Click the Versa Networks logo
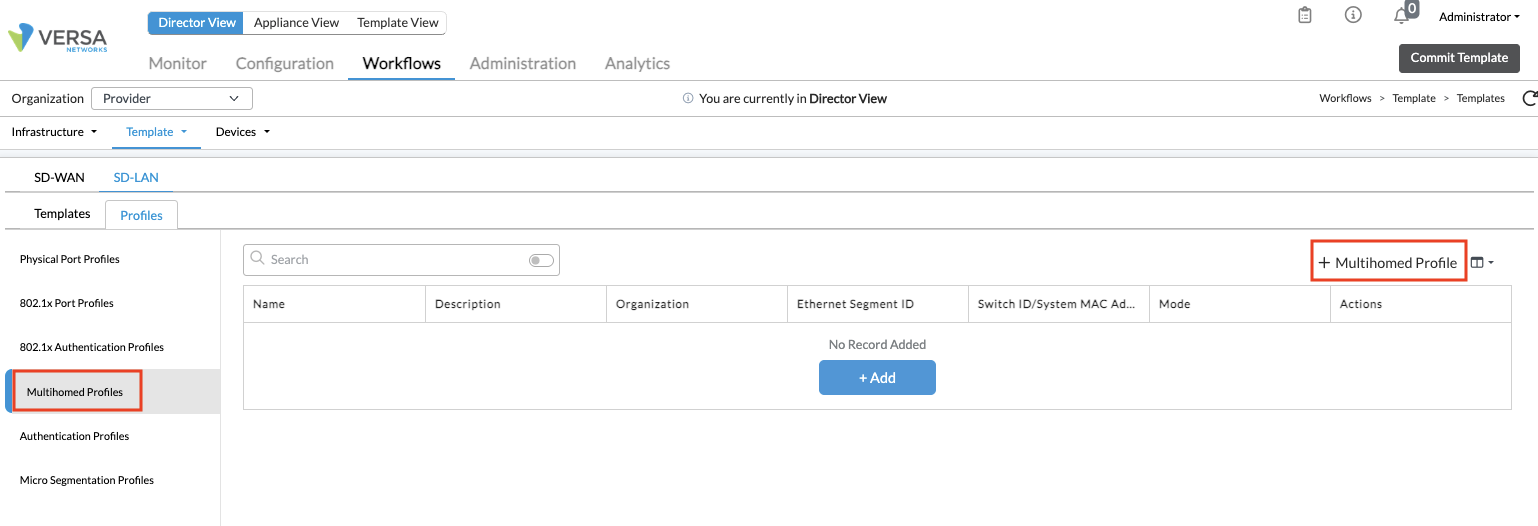Viewport: 1538px width, 526px height. (x=58, y=38)
